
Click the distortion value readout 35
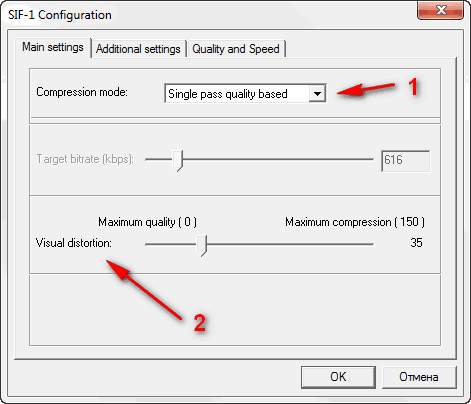coord(416,243)
